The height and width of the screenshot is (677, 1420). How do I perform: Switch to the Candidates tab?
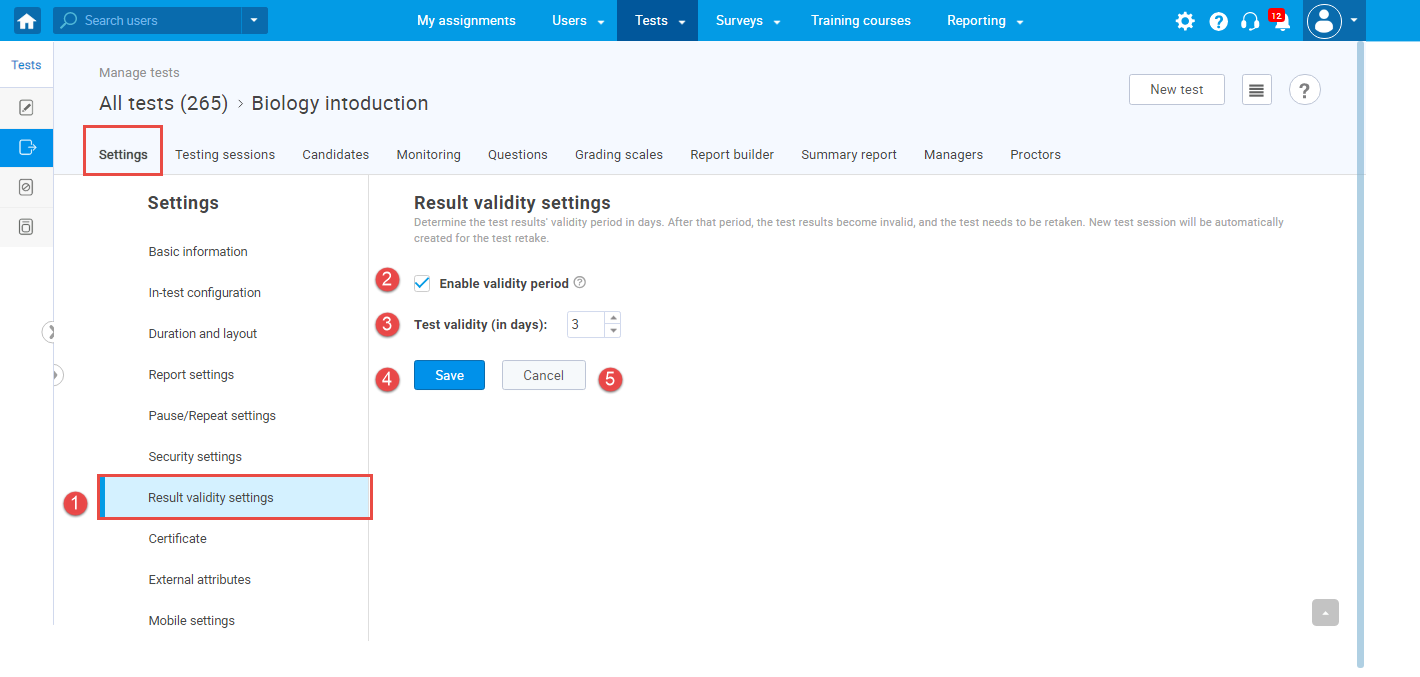336,154
